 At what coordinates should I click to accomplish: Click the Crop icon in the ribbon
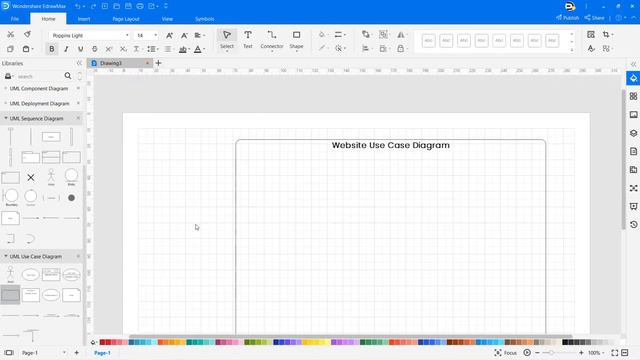point(606,35)
